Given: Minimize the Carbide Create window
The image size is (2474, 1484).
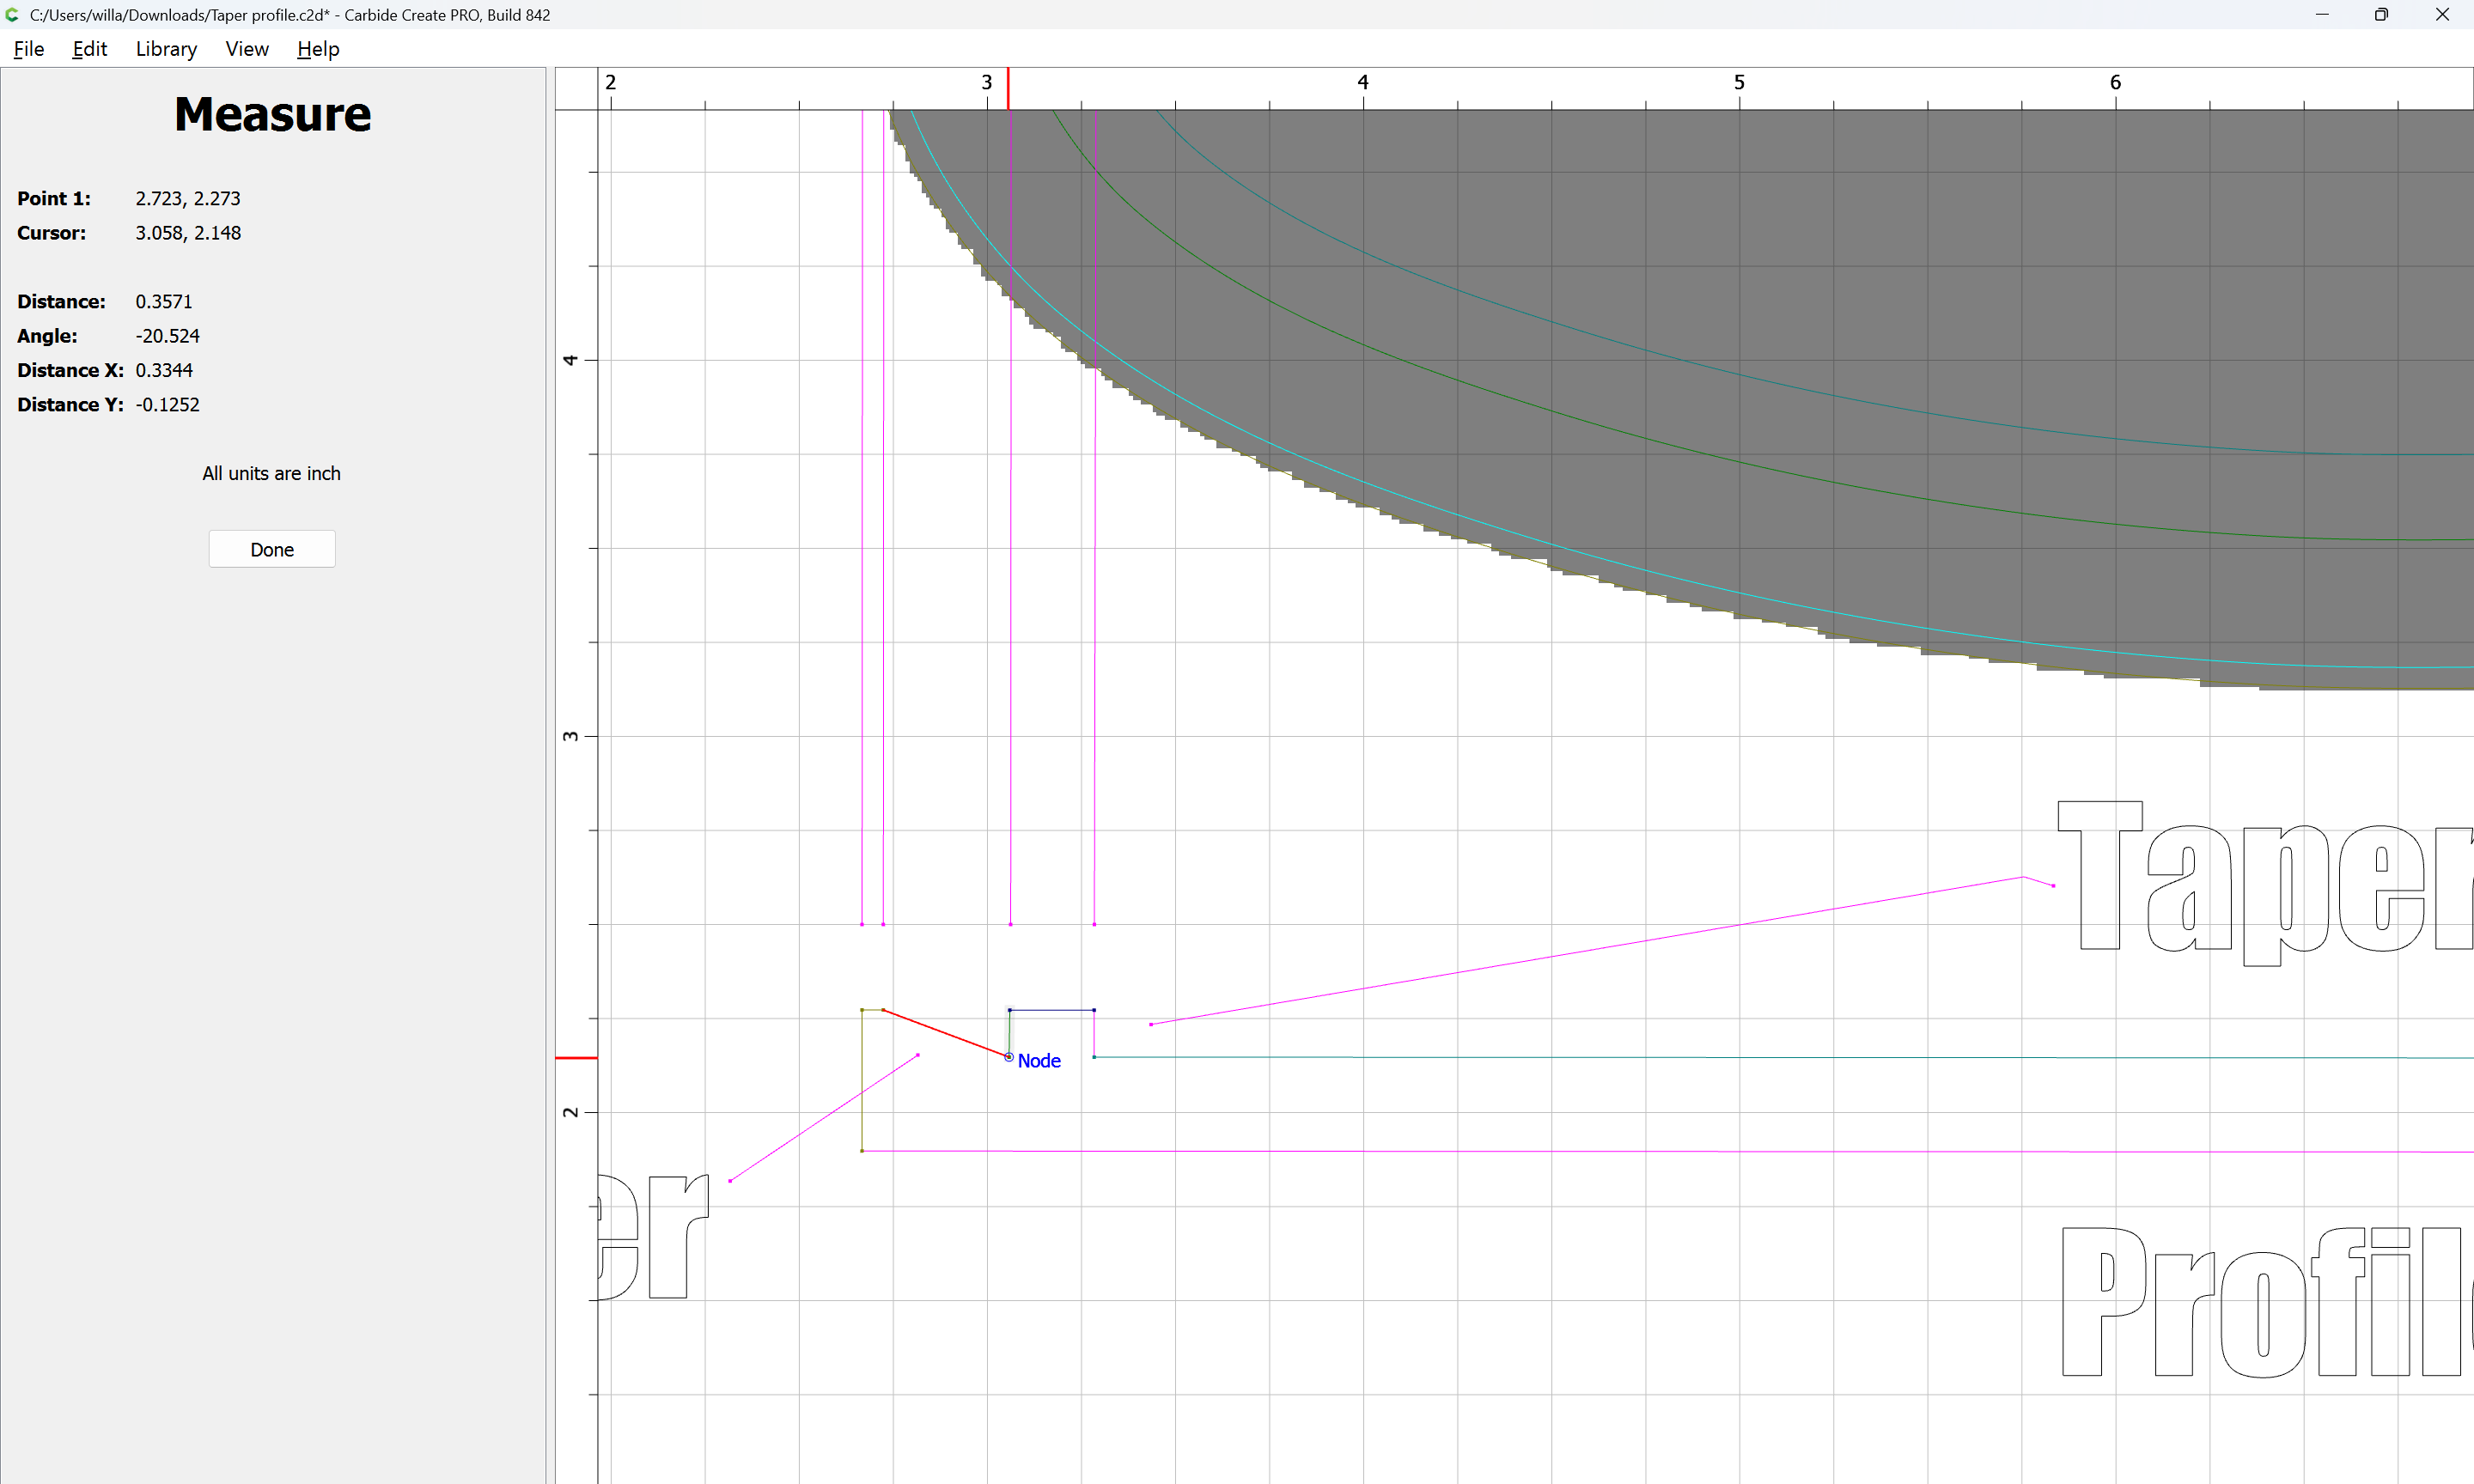Looking at the screenshot, I should click(x=2322, y=15).
